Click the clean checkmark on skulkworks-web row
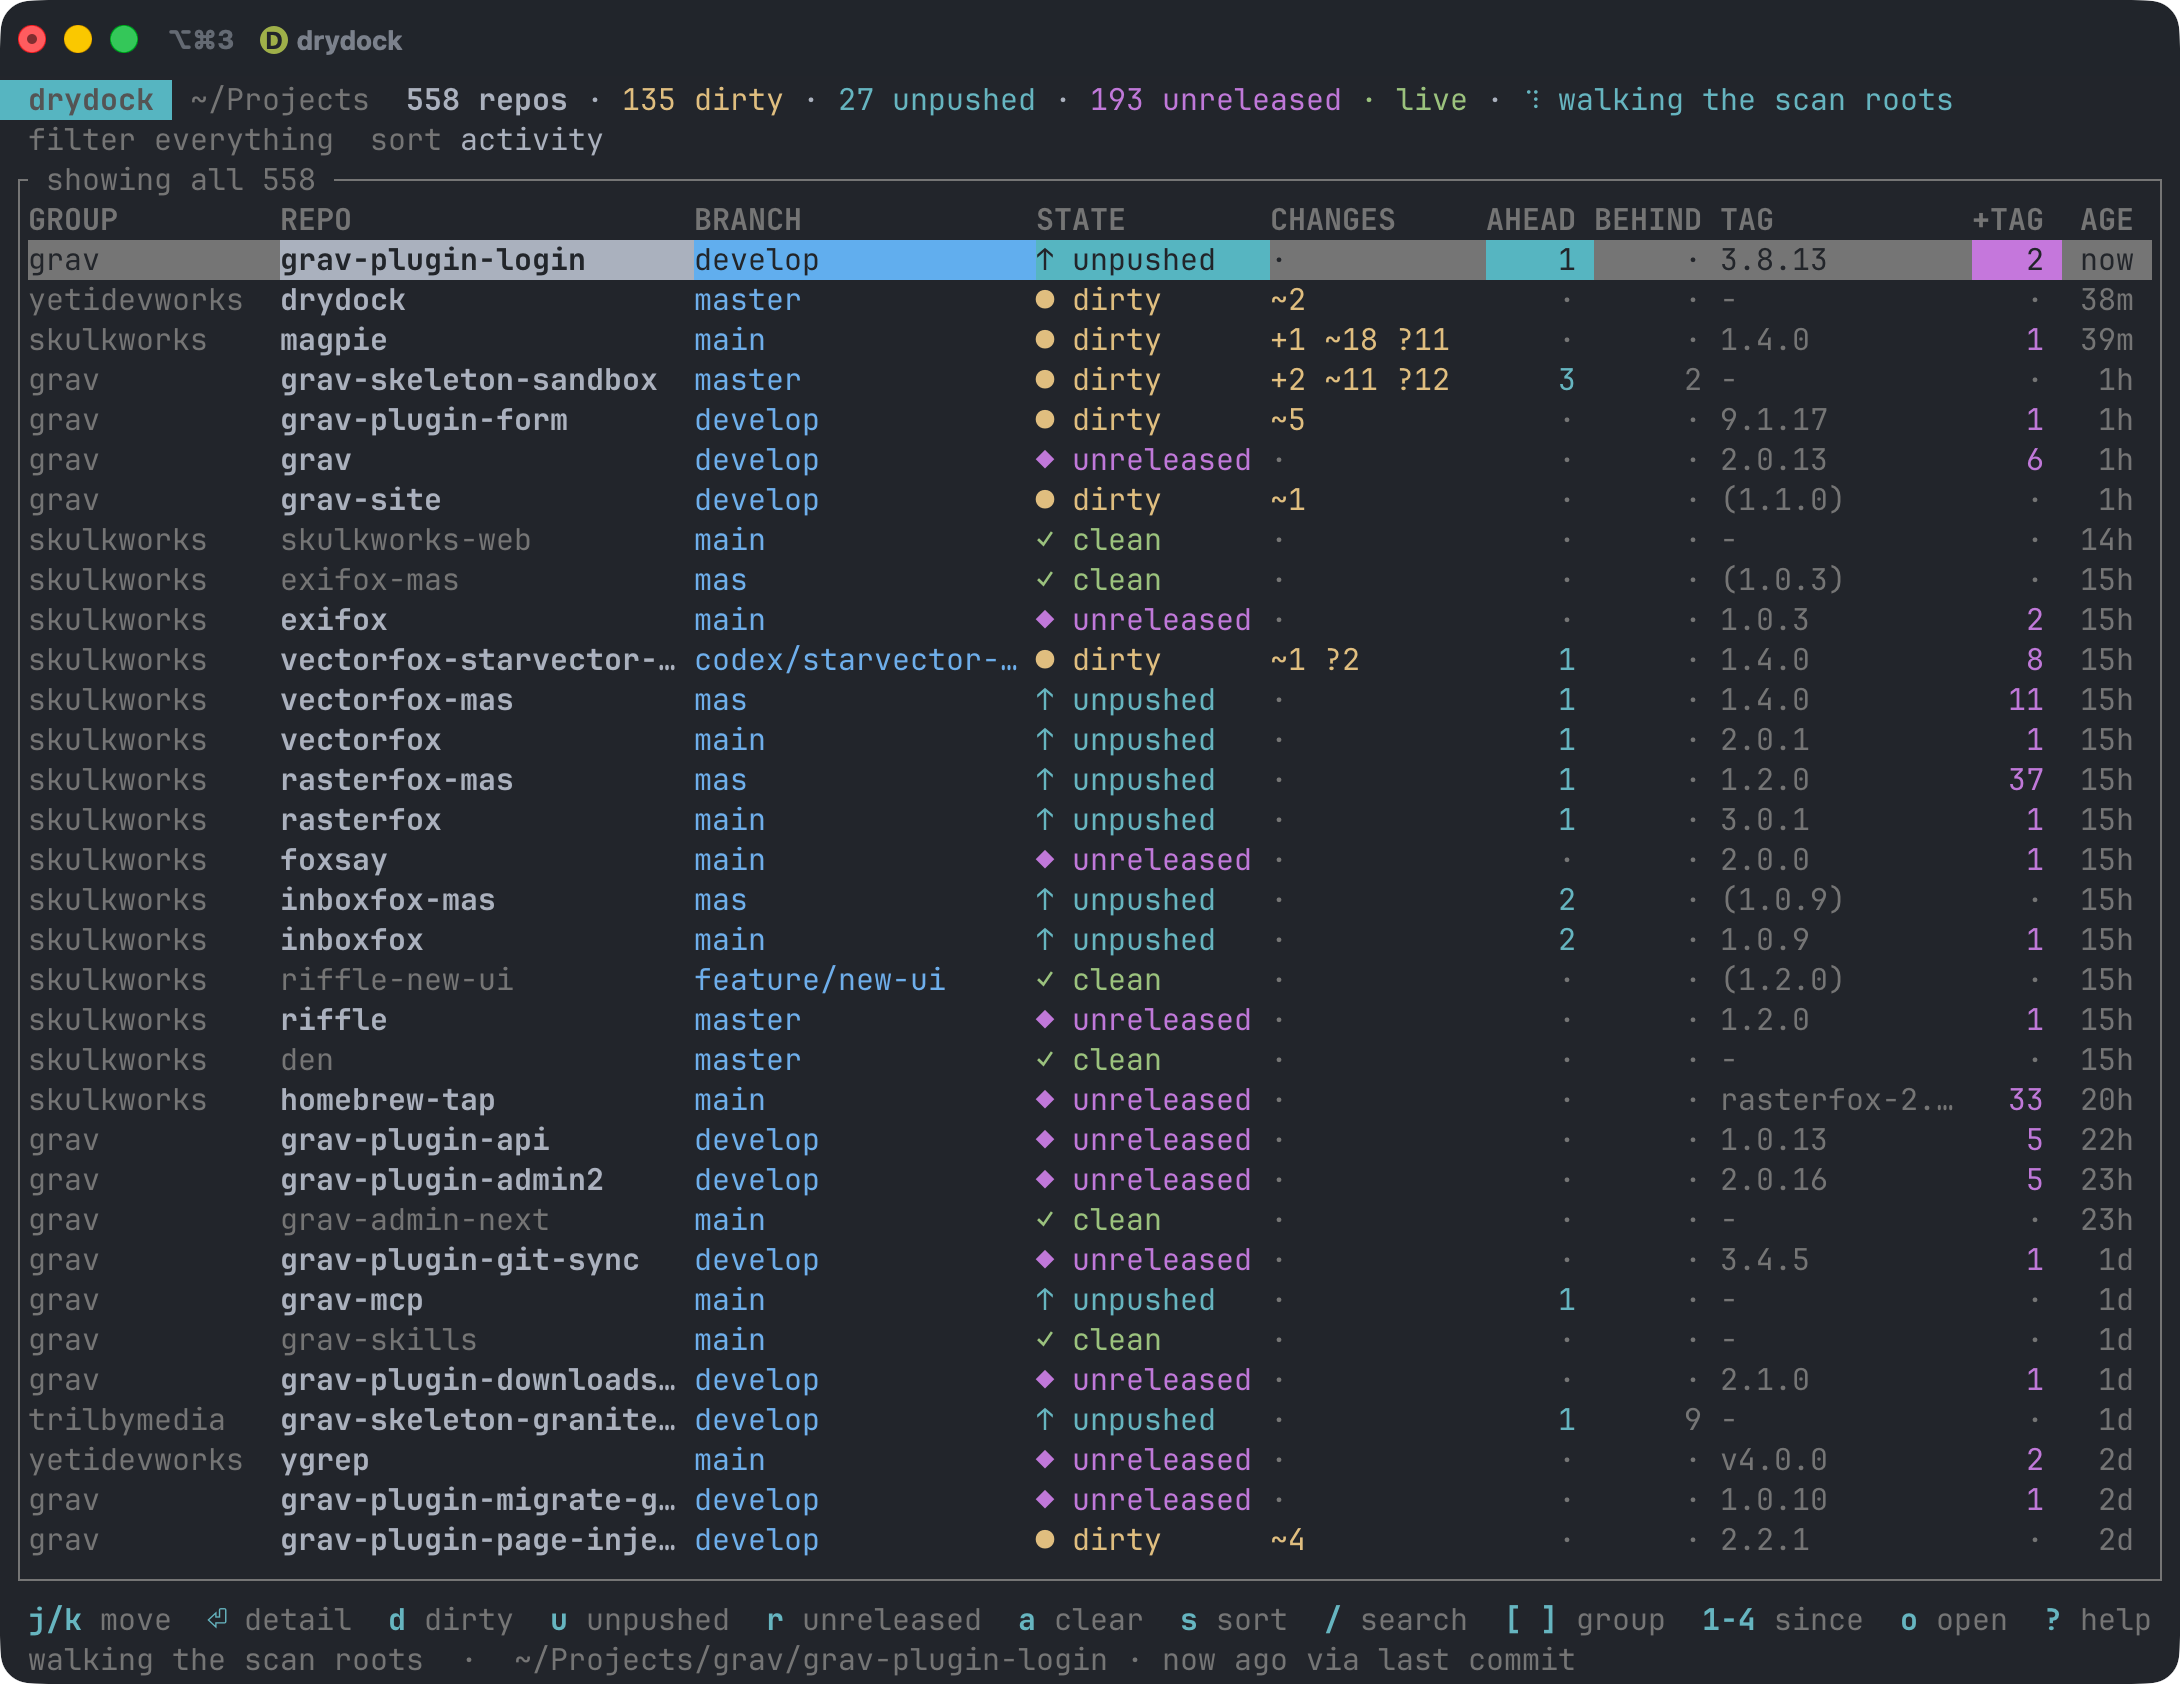Screen dimensions: 2180x1684 [x=1045, y=540]
